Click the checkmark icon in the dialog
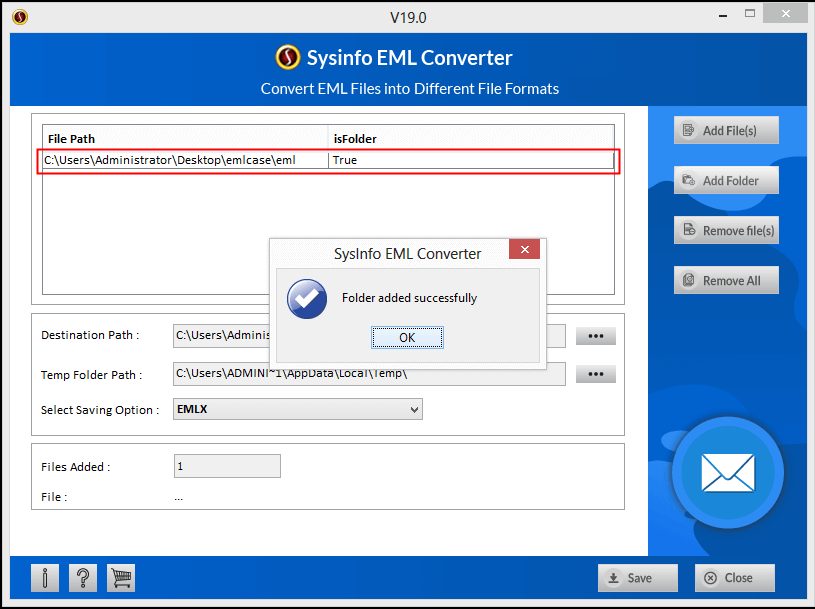815x609 pixels. [x=306, y=298]
